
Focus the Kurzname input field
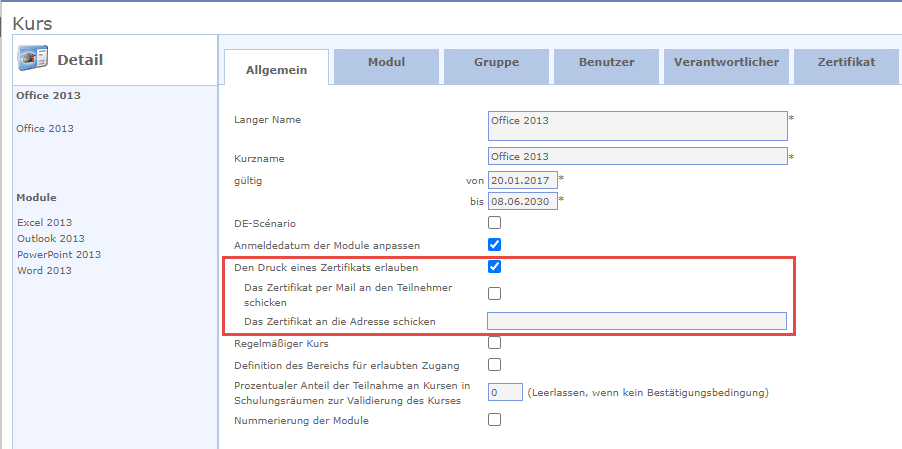(636, 156)
